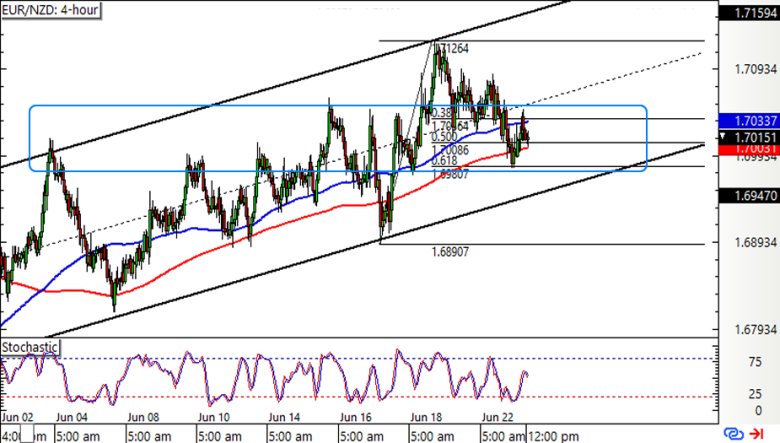Click the red 1.70031 price tag

[x=749, y=148]
